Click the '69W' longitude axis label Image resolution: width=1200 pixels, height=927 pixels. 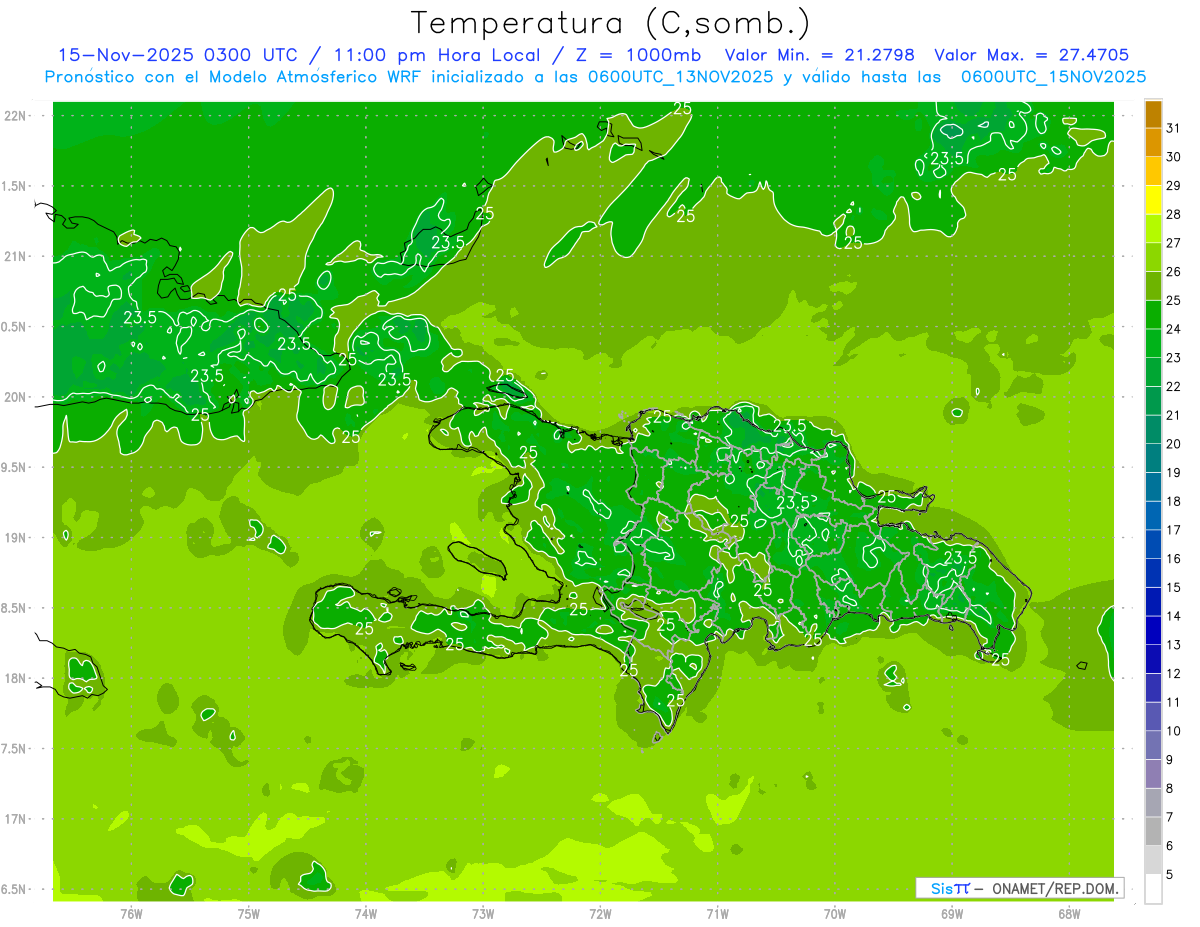coord(952,913)
